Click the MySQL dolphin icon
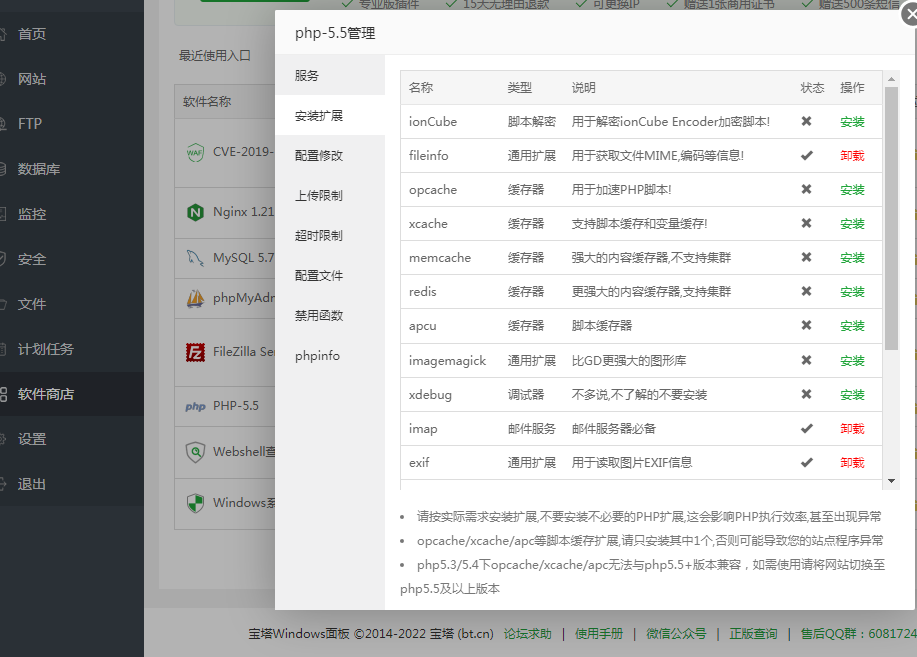Viewport: 917px width, 657px height. click(195, 257)
